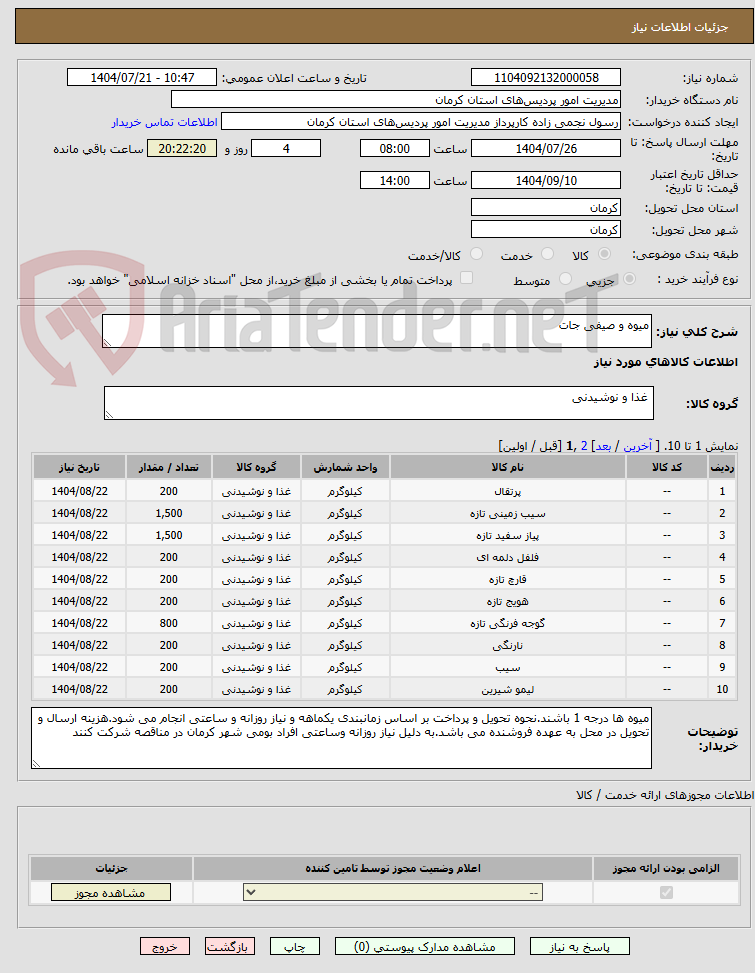The image size is (755, 973).
Task: Click the item name سیب in row 9
Action: [x=507, y=668]
